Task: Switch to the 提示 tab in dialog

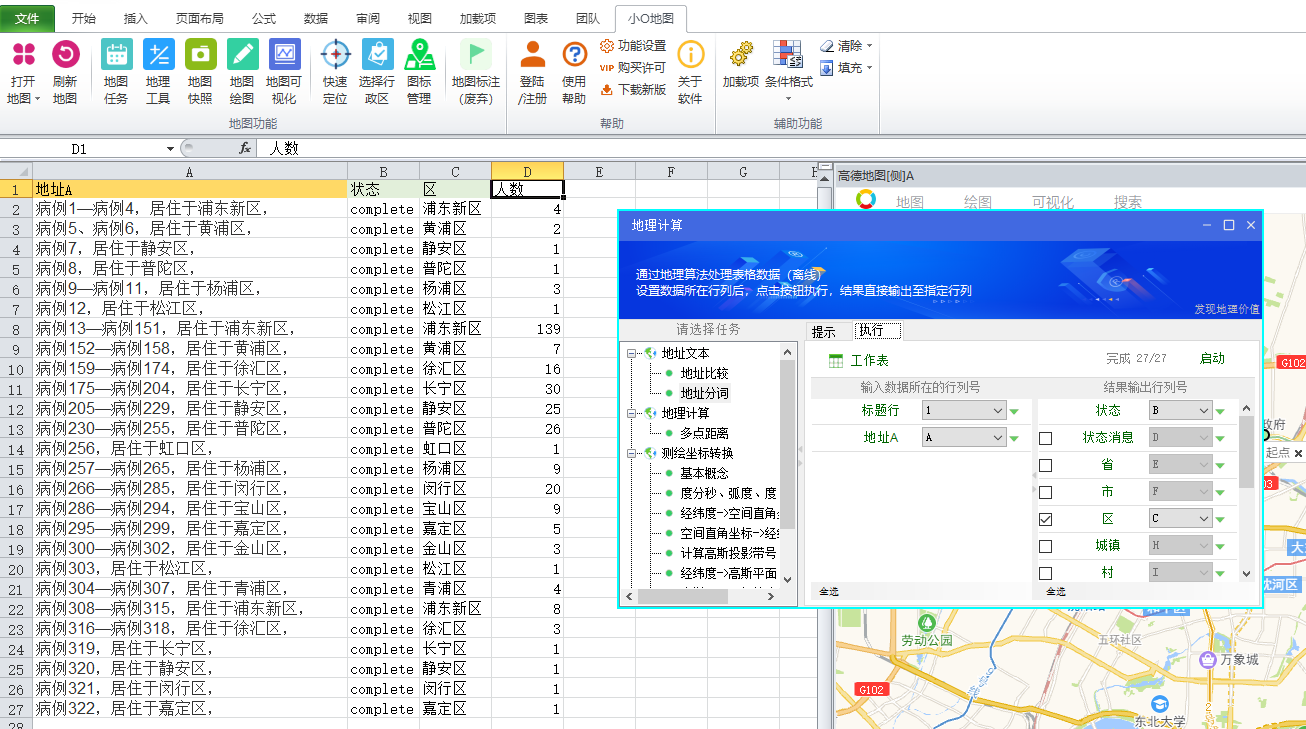Action: 824,332
